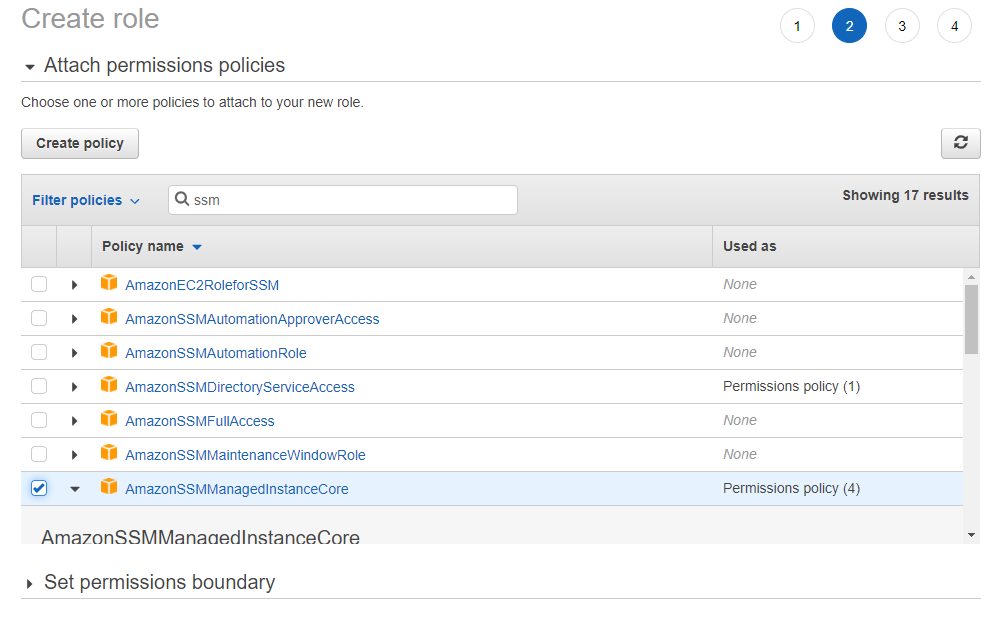Click Permissions policy (4) in ManagedInstanceCore row

[791, 488]
